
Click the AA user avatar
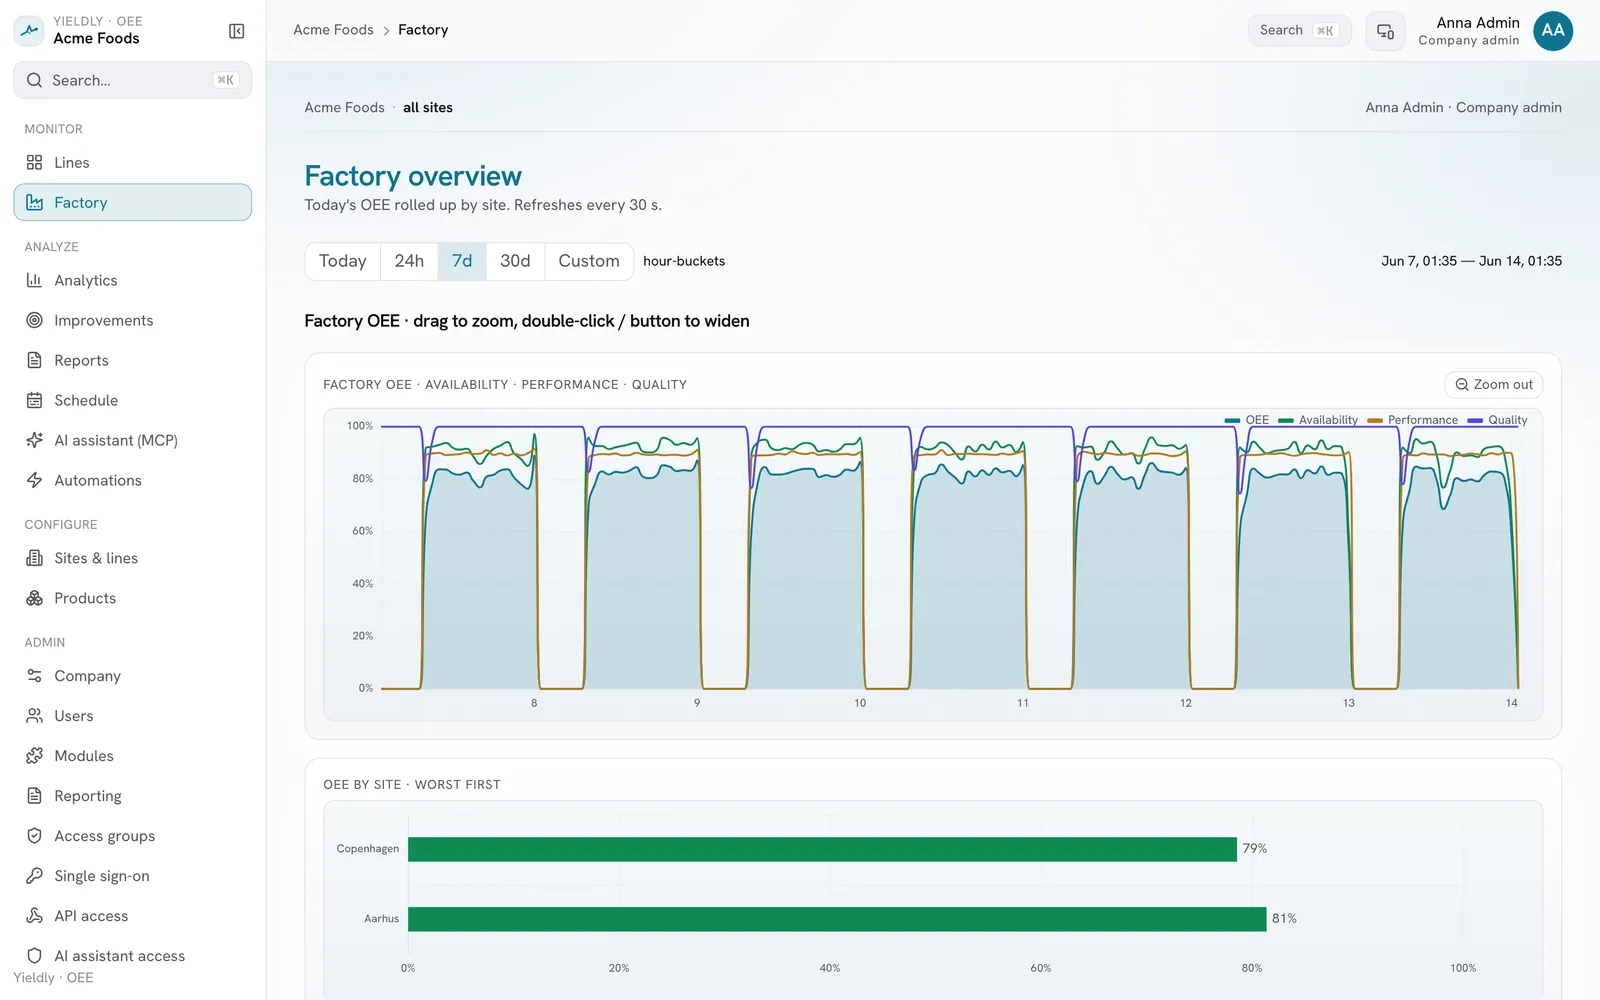click(1553, 31)
